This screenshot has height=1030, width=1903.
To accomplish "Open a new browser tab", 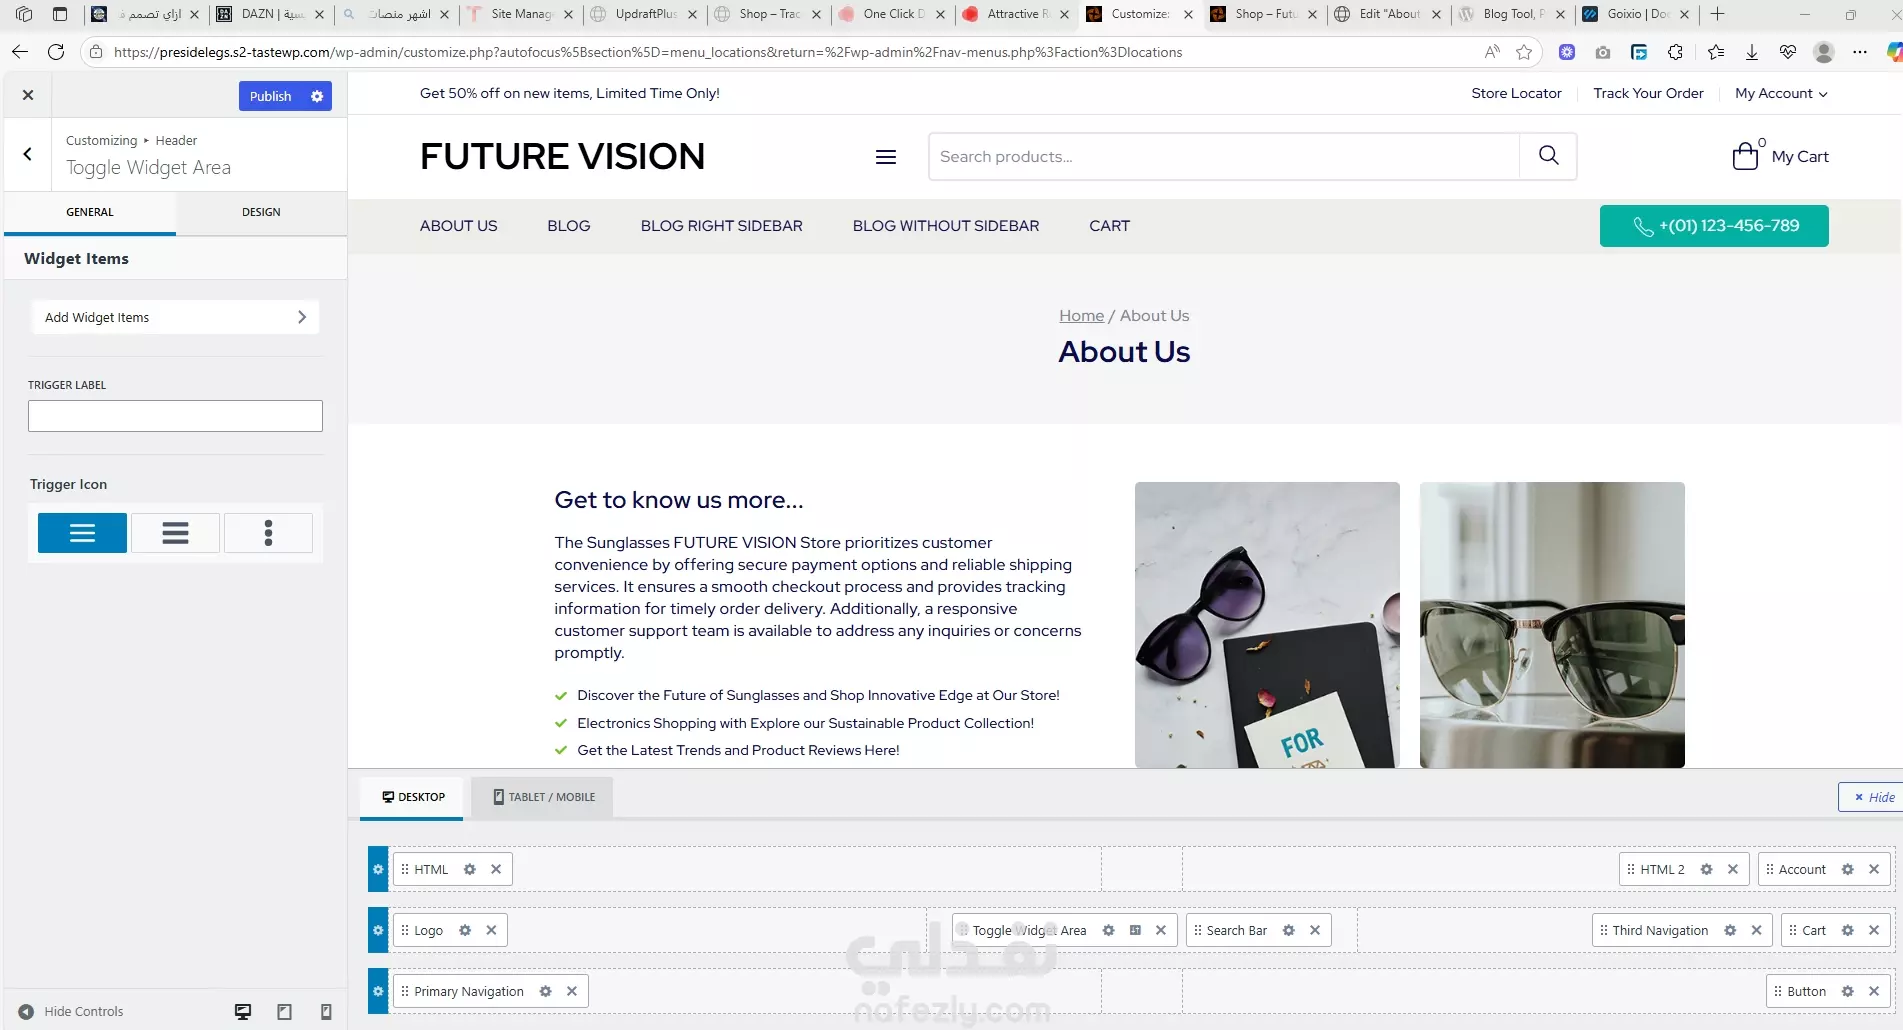I will [x=1717, y=14].
